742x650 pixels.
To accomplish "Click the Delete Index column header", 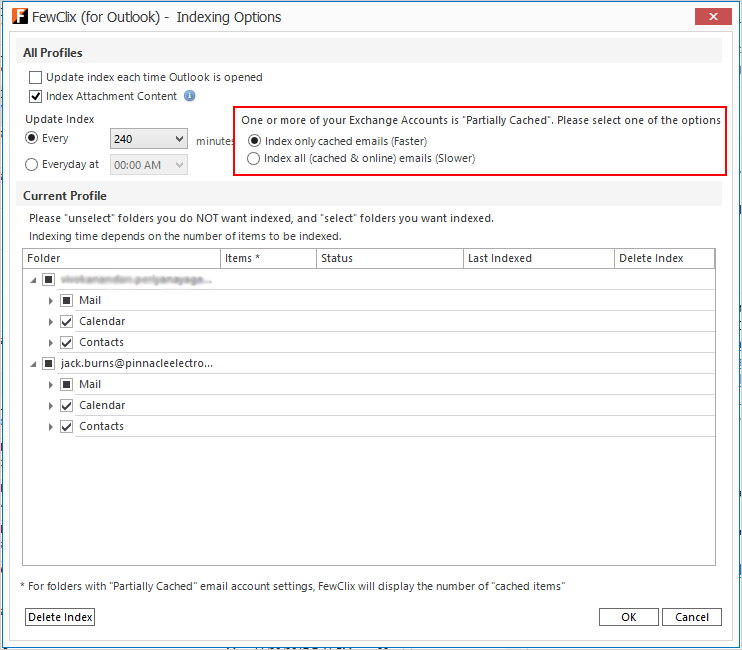I will pos(664,258).
